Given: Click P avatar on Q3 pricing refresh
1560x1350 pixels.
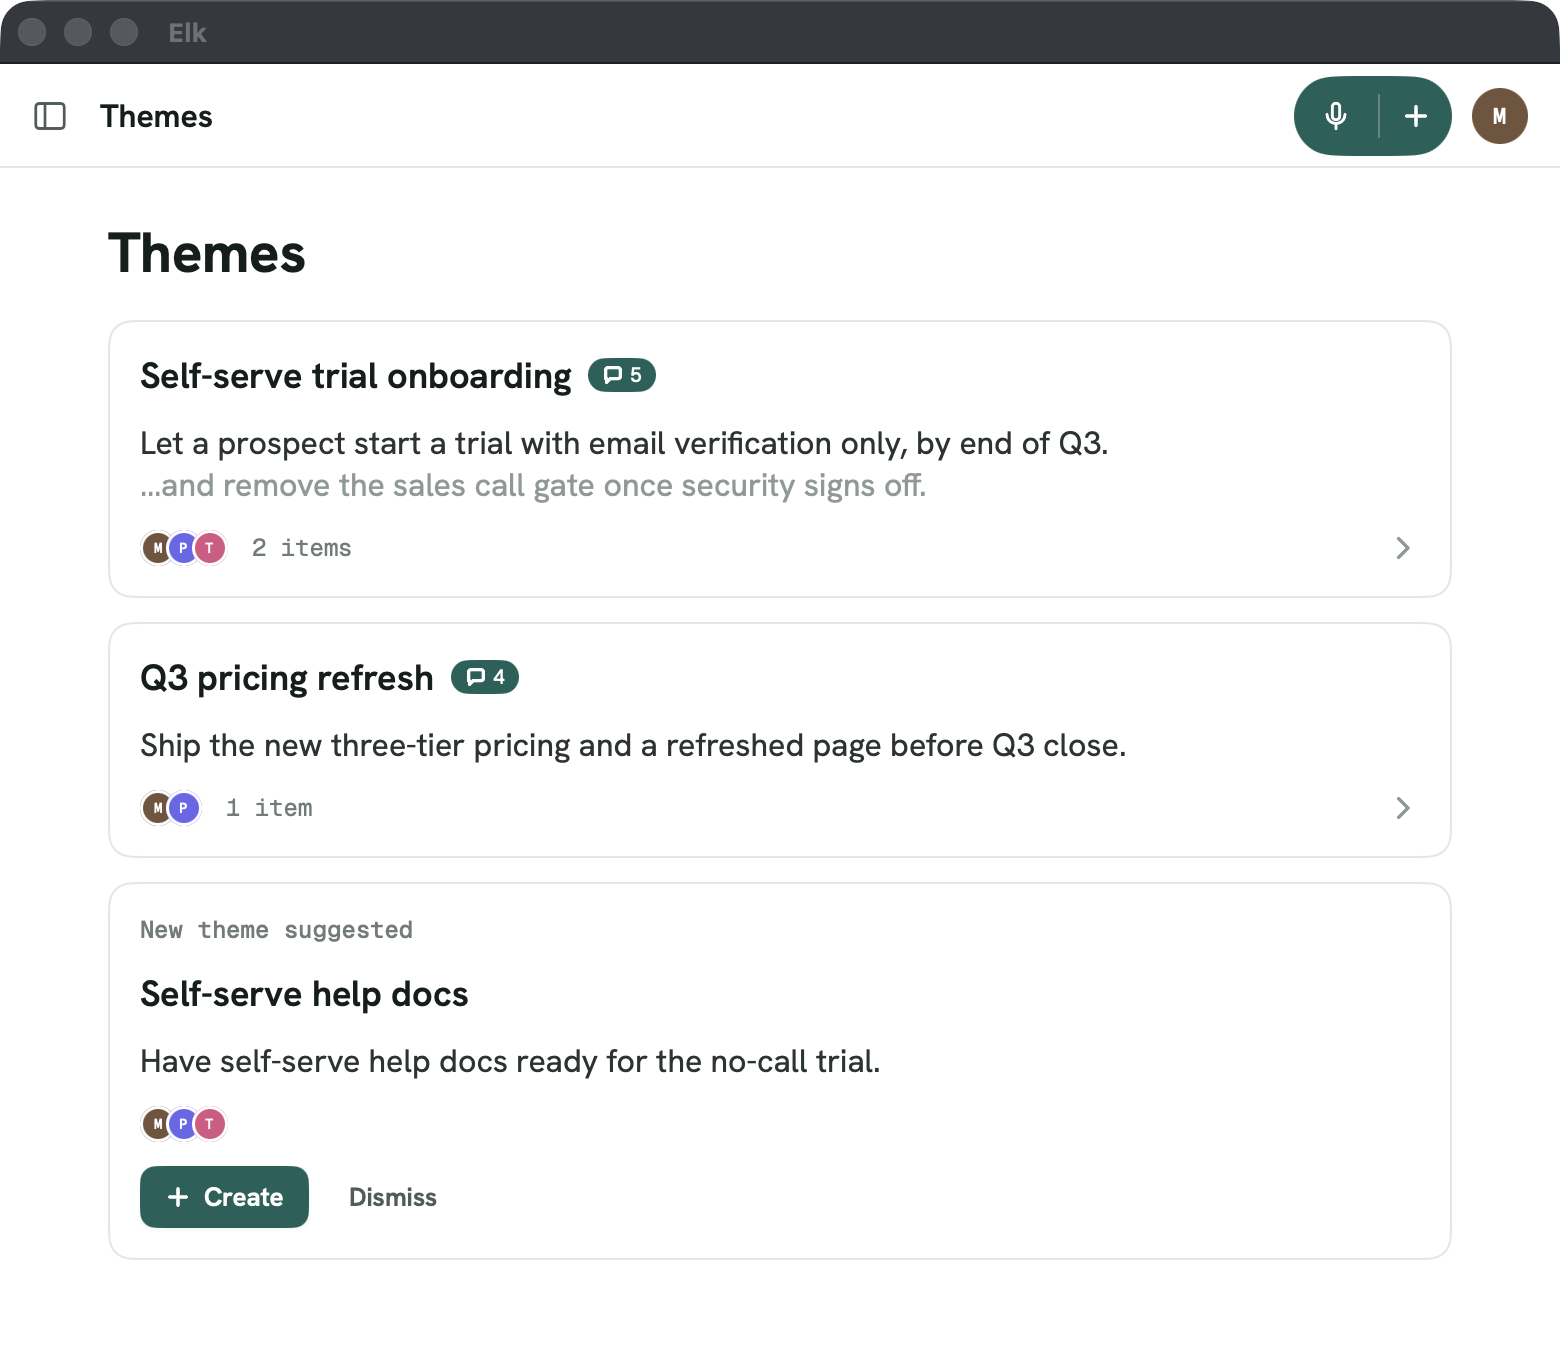Looking at the screenshot, I should (x=183, y=808).
